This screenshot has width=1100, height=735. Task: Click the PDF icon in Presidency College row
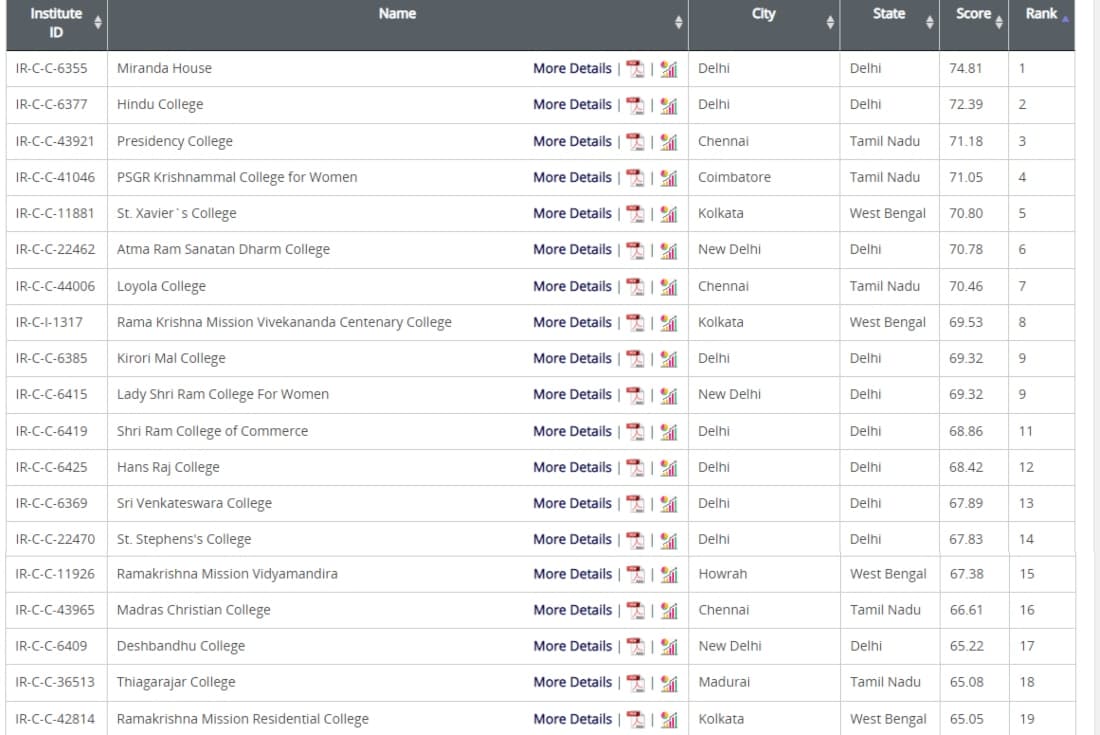(x=635, y=142)
